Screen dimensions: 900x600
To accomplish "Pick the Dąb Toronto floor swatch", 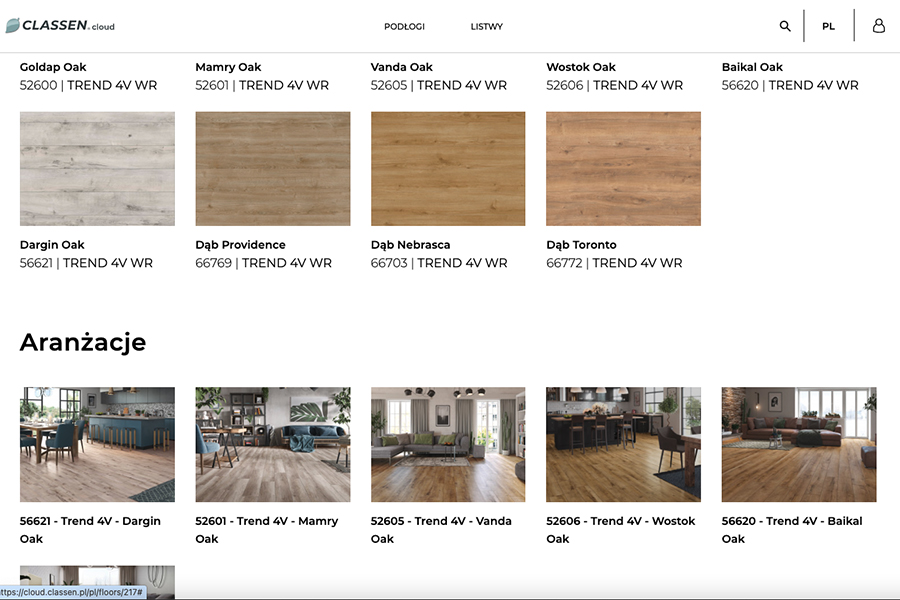I will [x=623, y=168].
